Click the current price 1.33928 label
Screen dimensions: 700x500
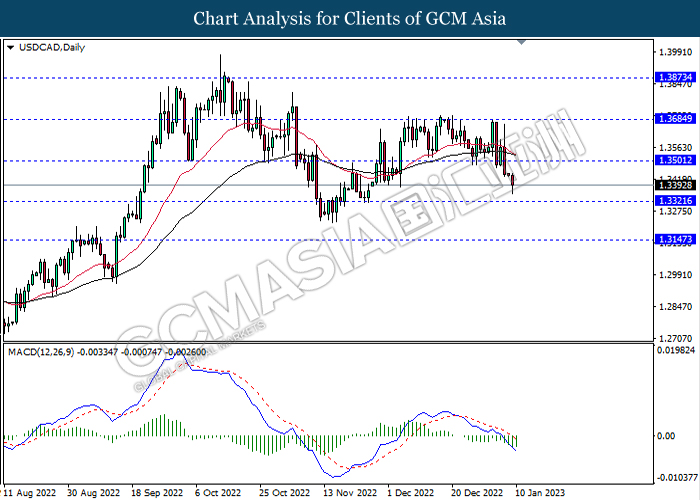pos(675,185)
